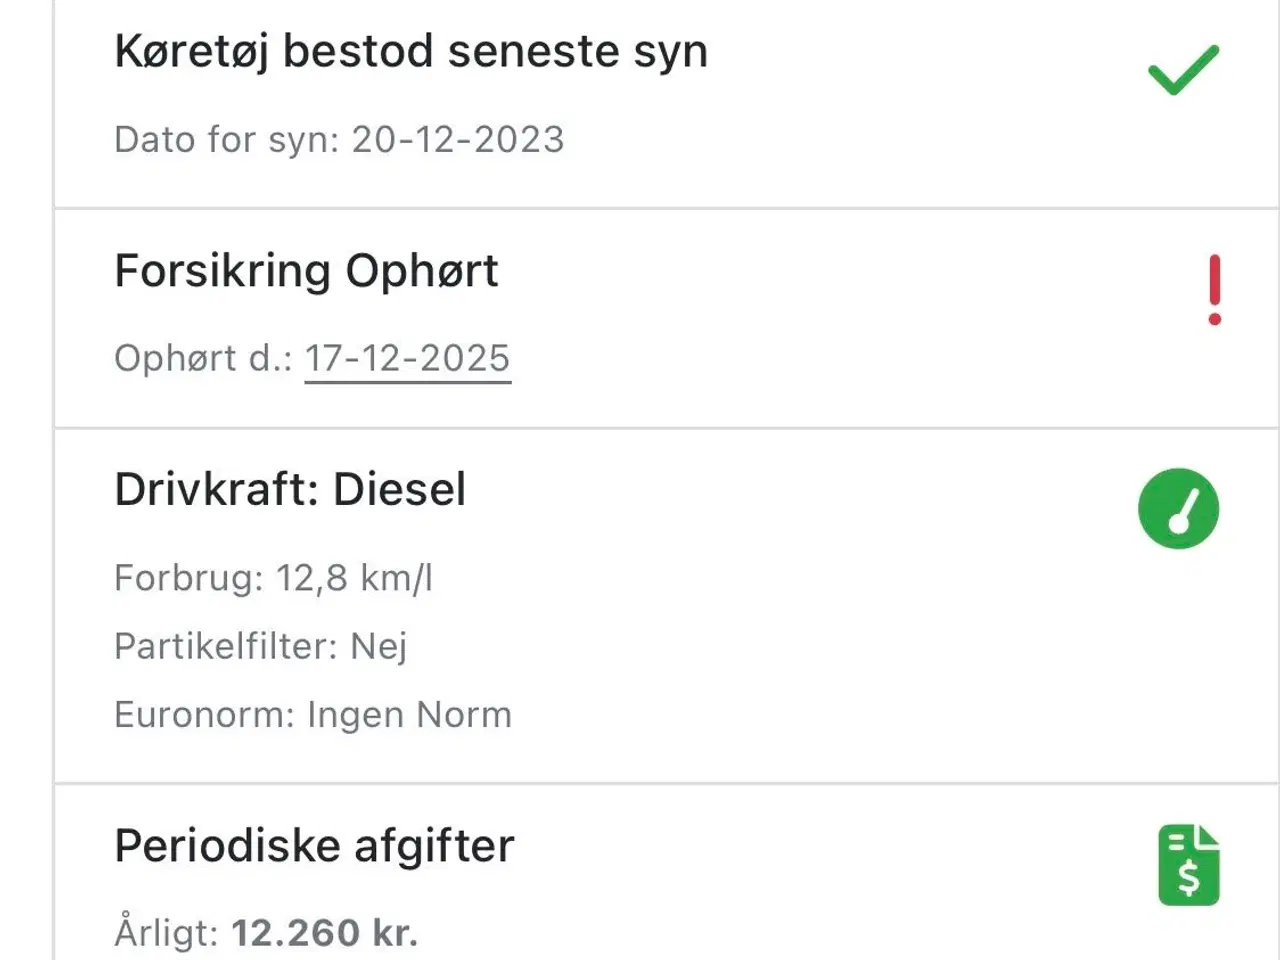Toggle the inspection passed status row
The width and height of the screenshot is (1280, 960).
[x=640, y=100]
